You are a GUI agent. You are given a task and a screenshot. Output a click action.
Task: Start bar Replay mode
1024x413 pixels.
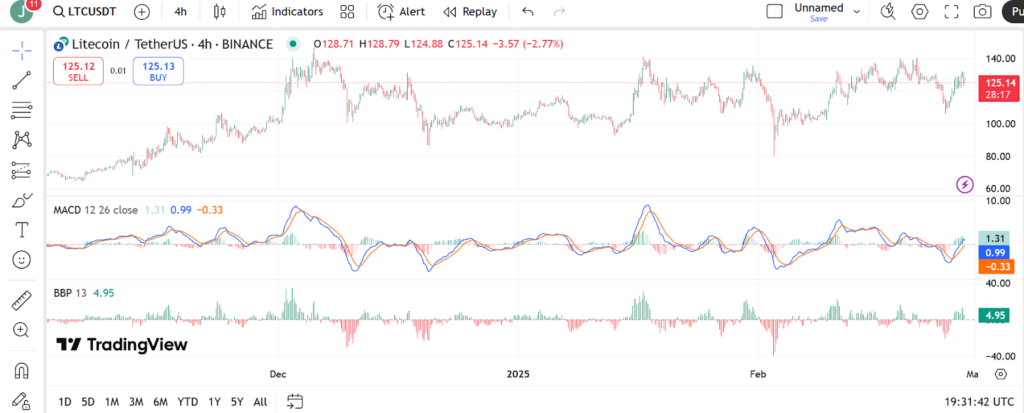pos(470,12)
